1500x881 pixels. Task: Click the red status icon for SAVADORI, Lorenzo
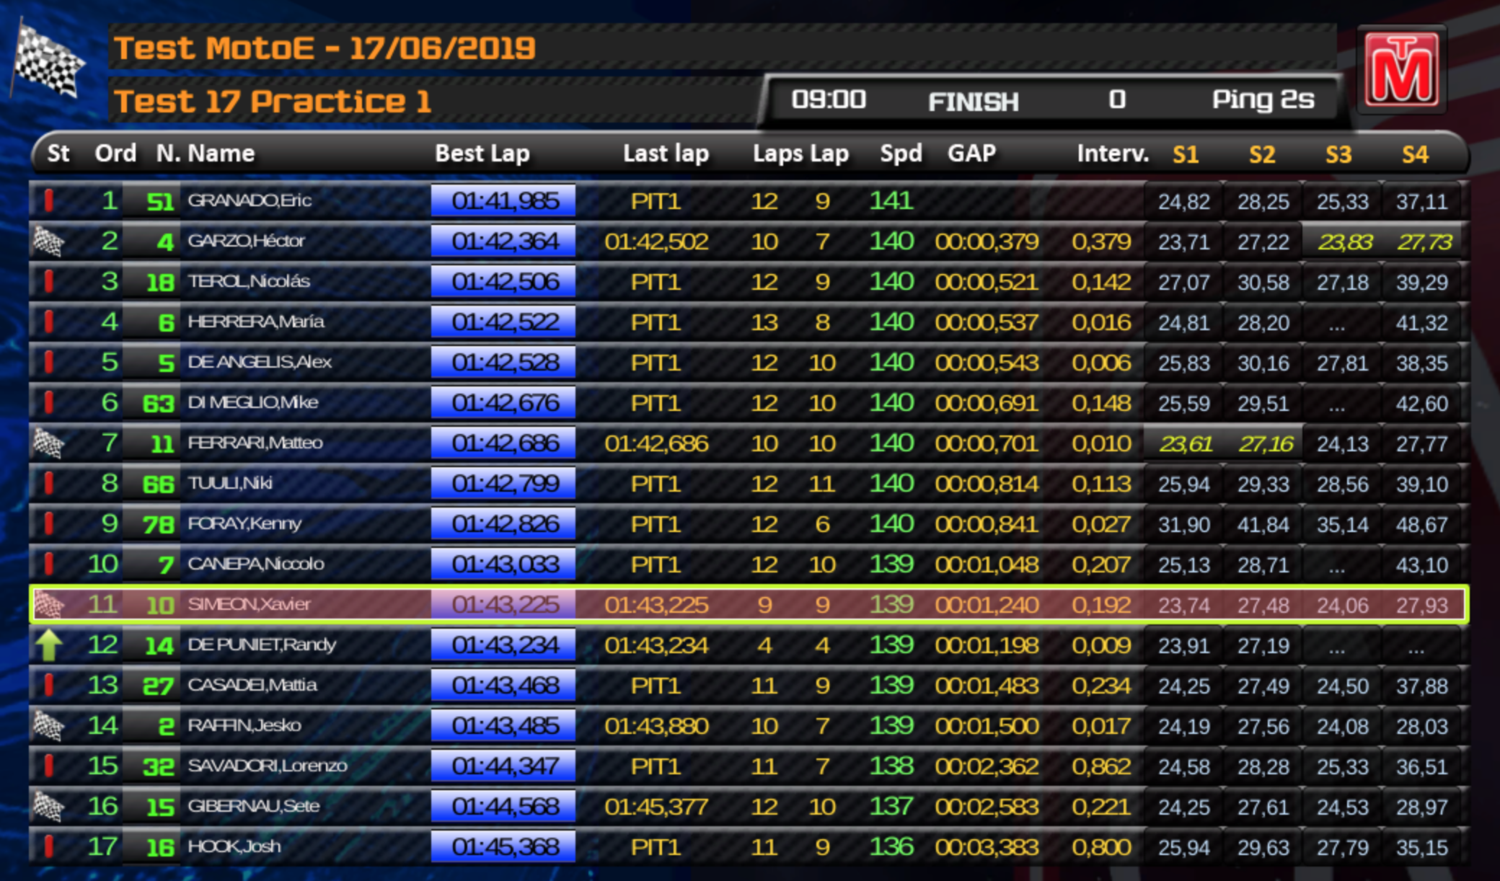(x=48, y=765)
